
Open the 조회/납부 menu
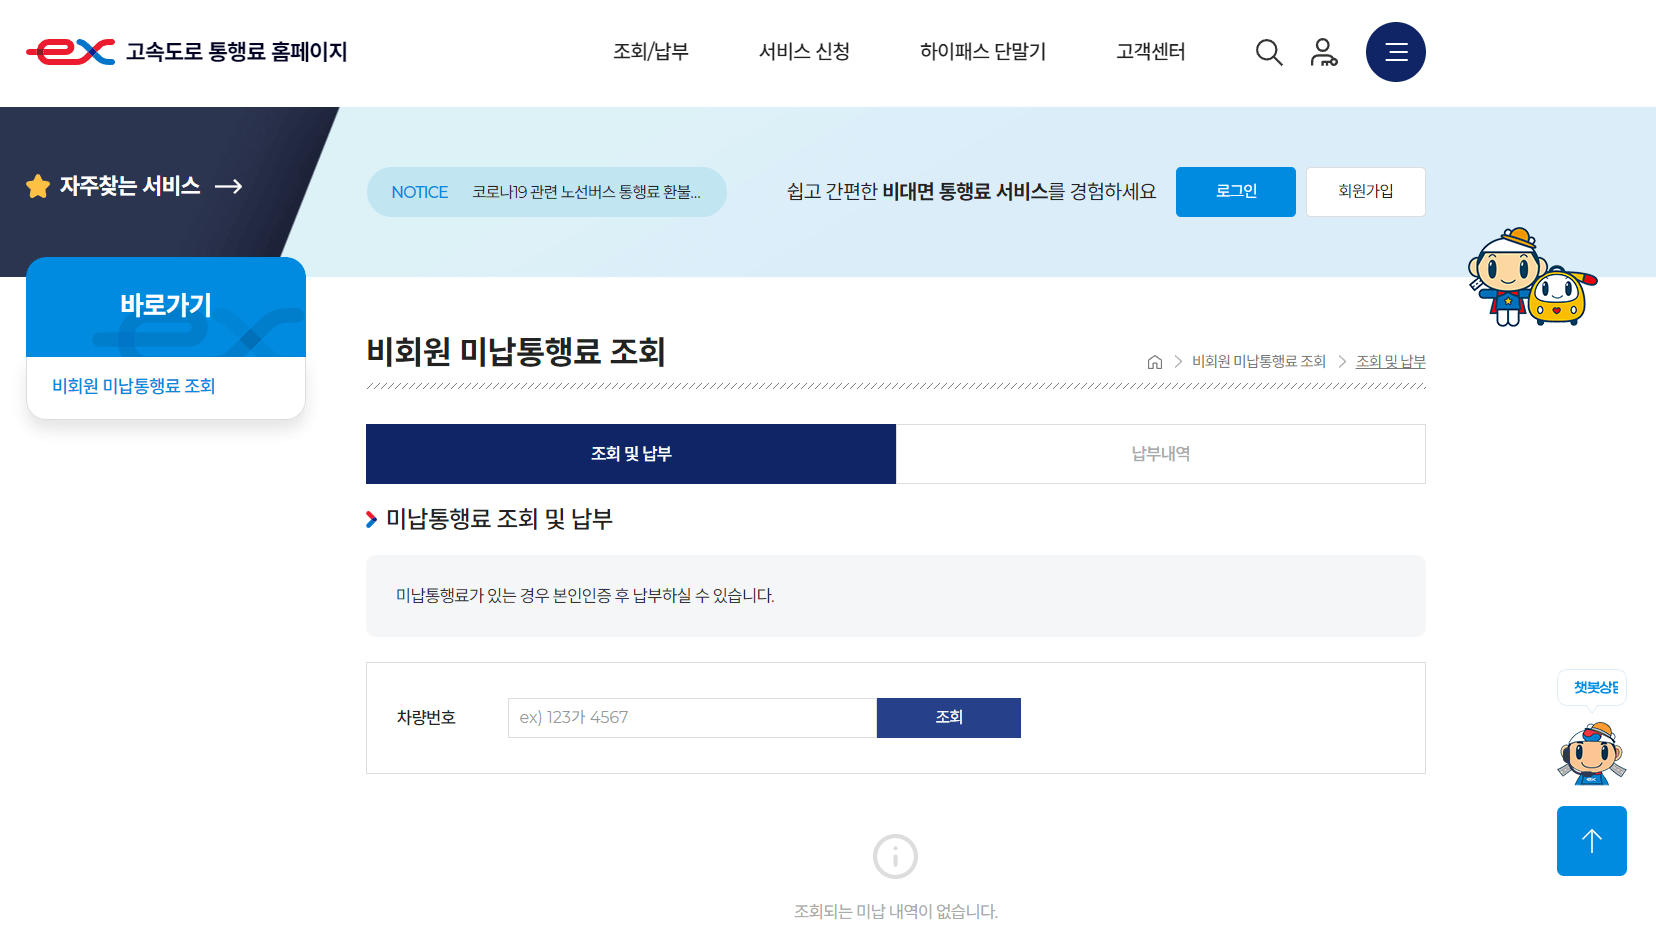pyautogui.click(x=650, y=52)
